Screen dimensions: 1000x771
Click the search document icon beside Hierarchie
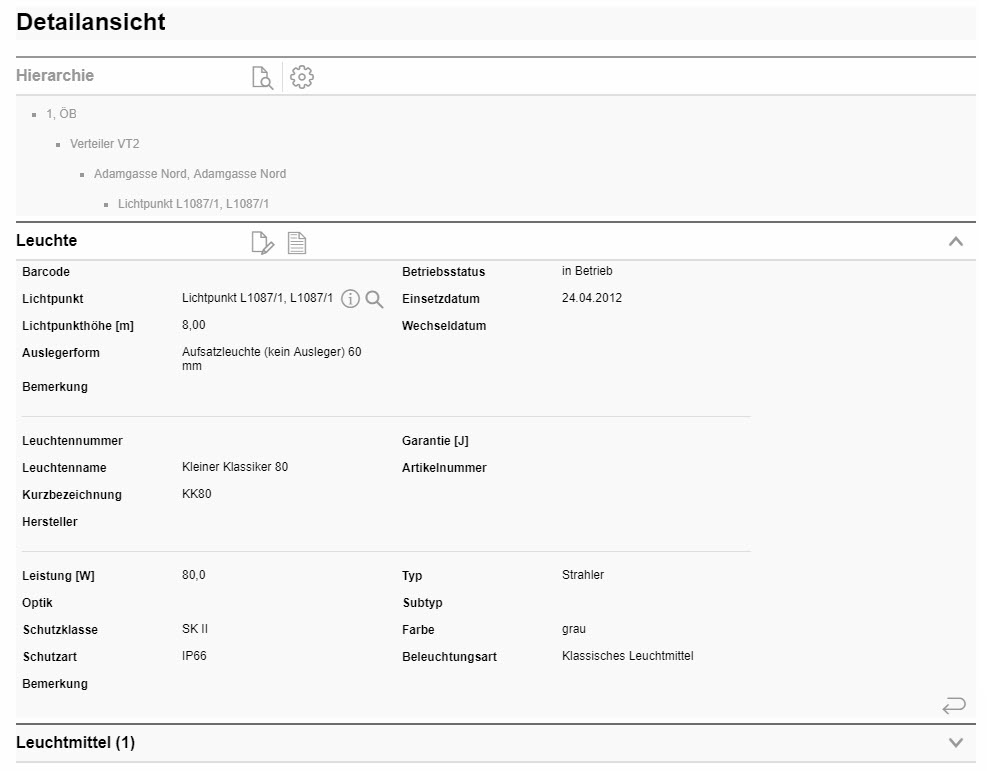click(x=262, y=77)
